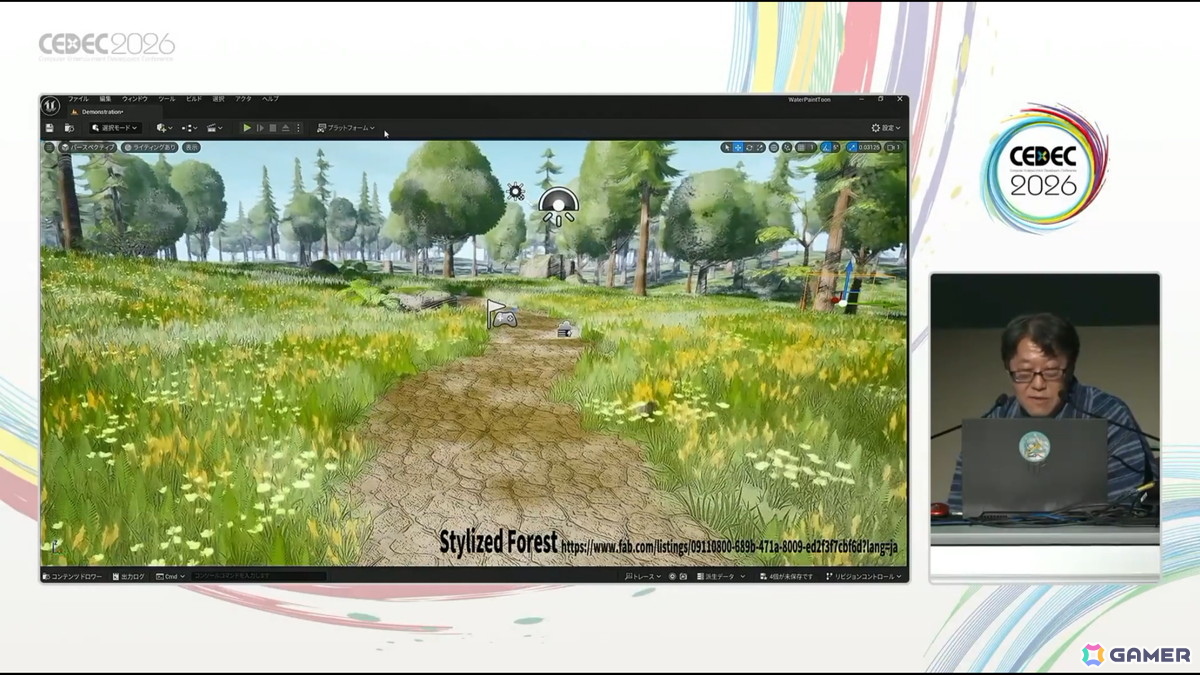The width and height of the screenshot is (1200, 675).
Task: Start Play in Editor with green play button
Action: [x=247, y=128]
